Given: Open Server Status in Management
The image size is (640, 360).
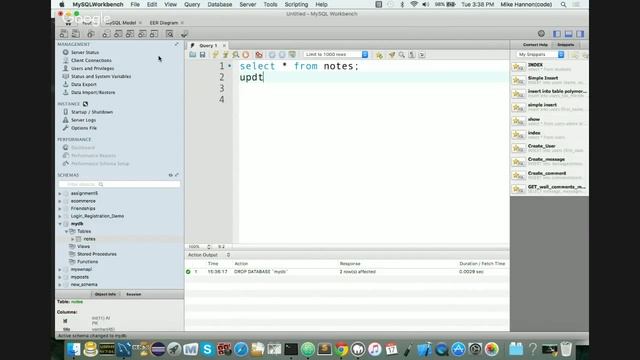Looking at the screenshot, I should pyautogui.click(x=85, y=52).
